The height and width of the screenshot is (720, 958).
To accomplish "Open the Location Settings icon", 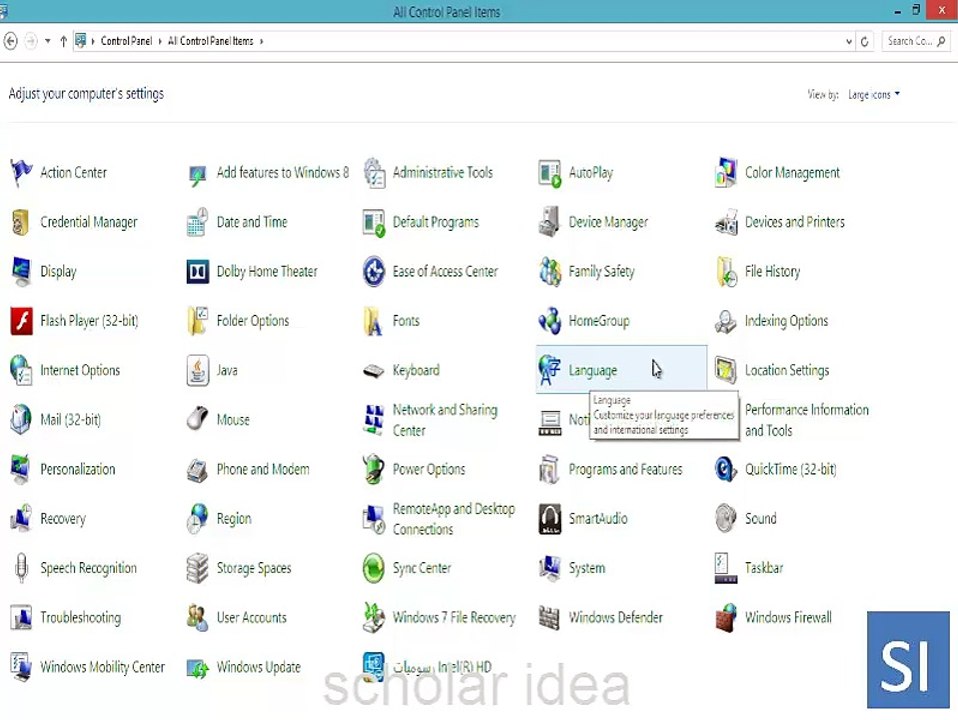I will tap(725, 370).
